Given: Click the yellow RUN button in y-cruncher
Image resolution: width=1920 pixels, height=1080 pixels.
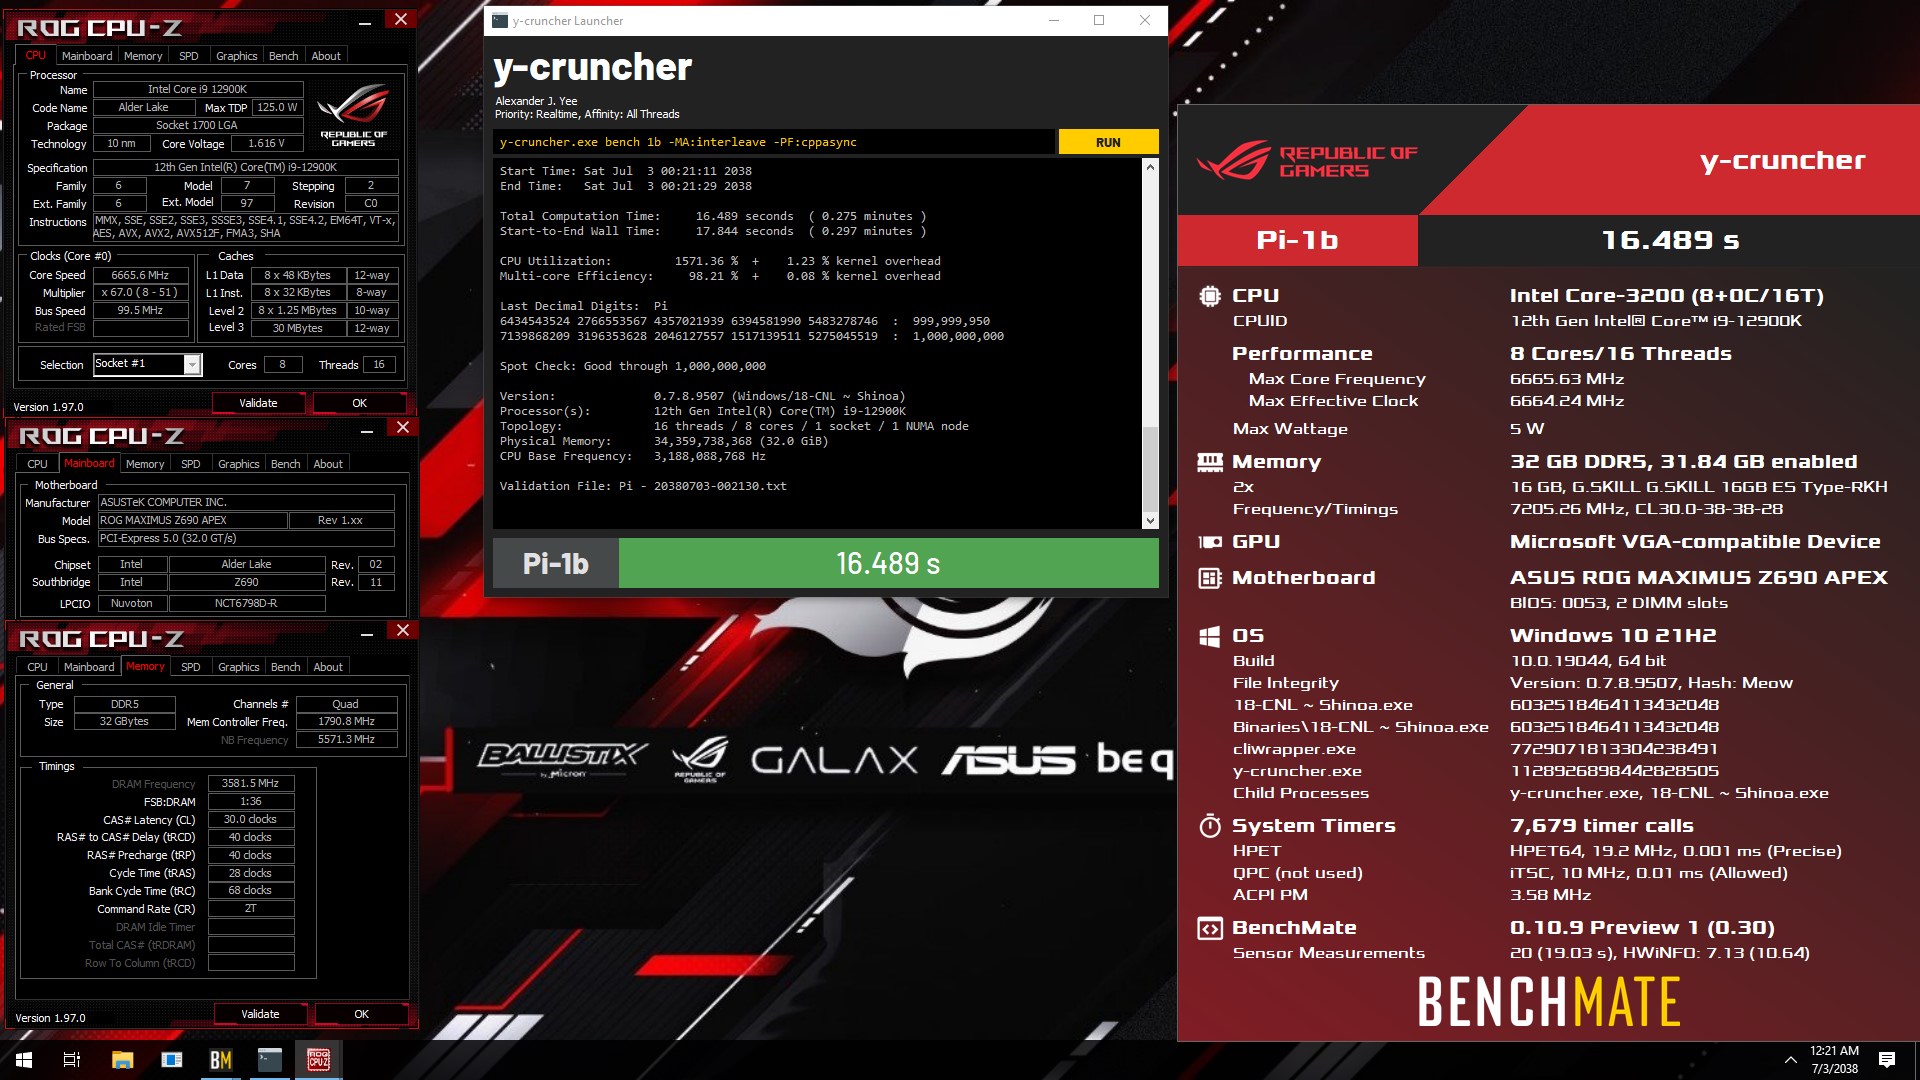Looking at the screenshot, I should [1108, 142].
